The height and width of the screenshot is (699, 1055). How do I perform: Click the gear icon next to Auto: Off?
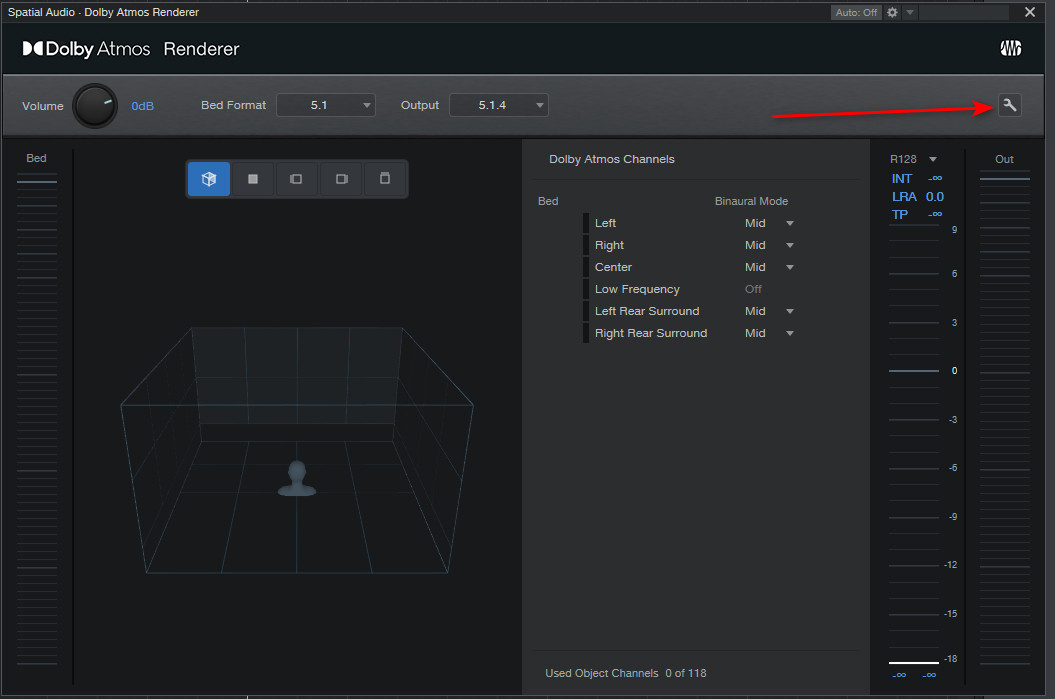click(892, 12)
